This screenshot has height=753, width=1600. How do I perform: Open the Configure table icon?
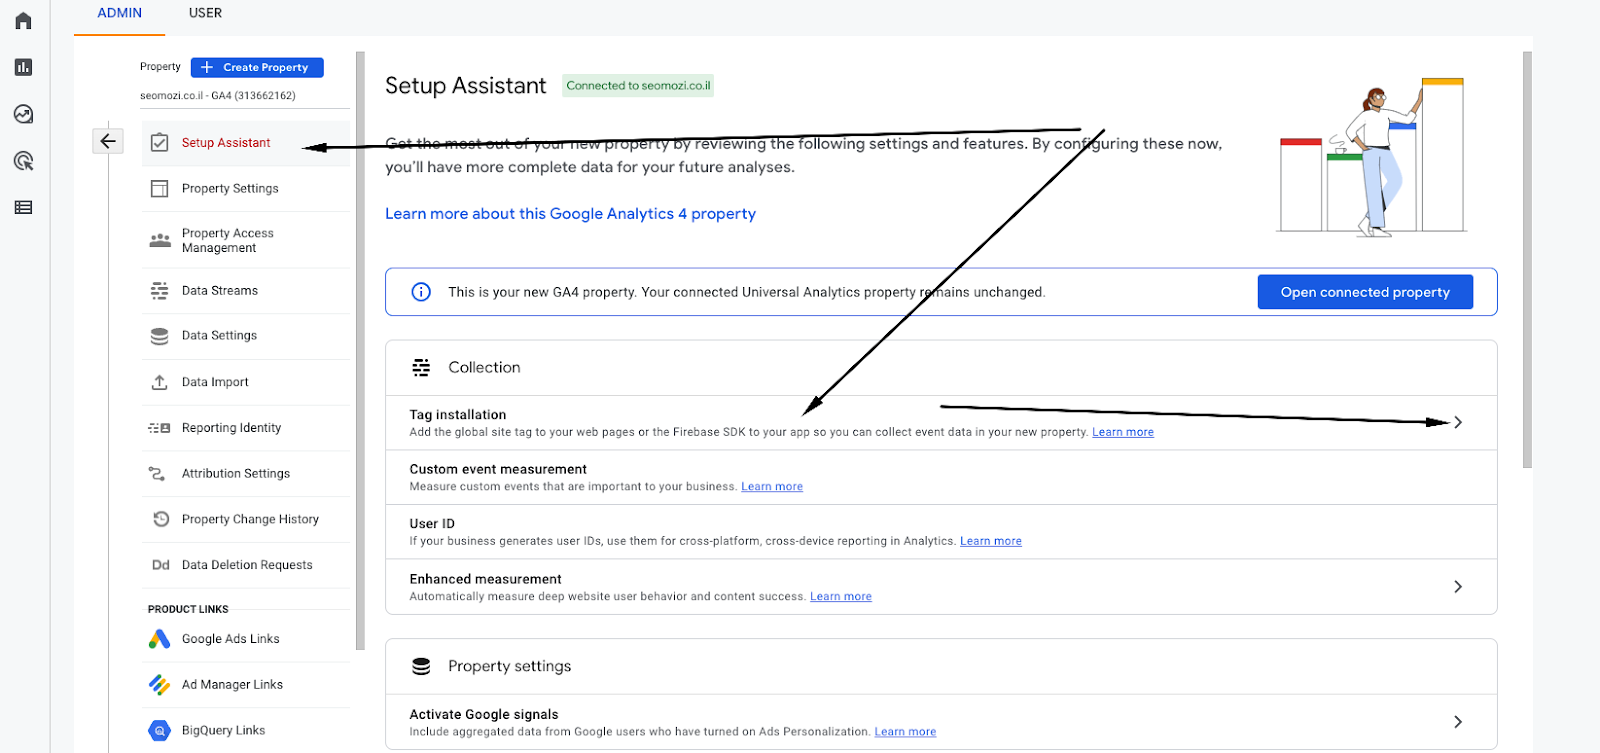24,207
